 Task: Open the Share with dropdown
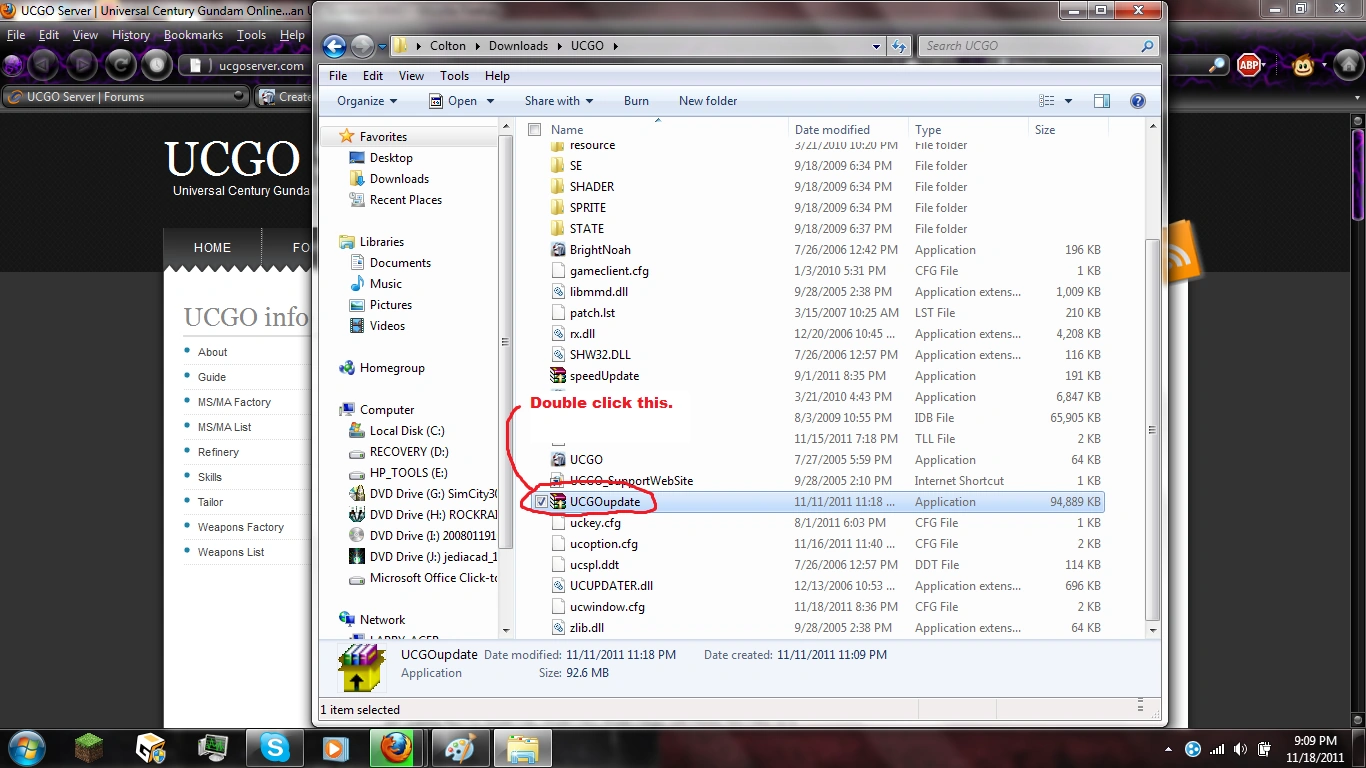click(x=559, y=101)
